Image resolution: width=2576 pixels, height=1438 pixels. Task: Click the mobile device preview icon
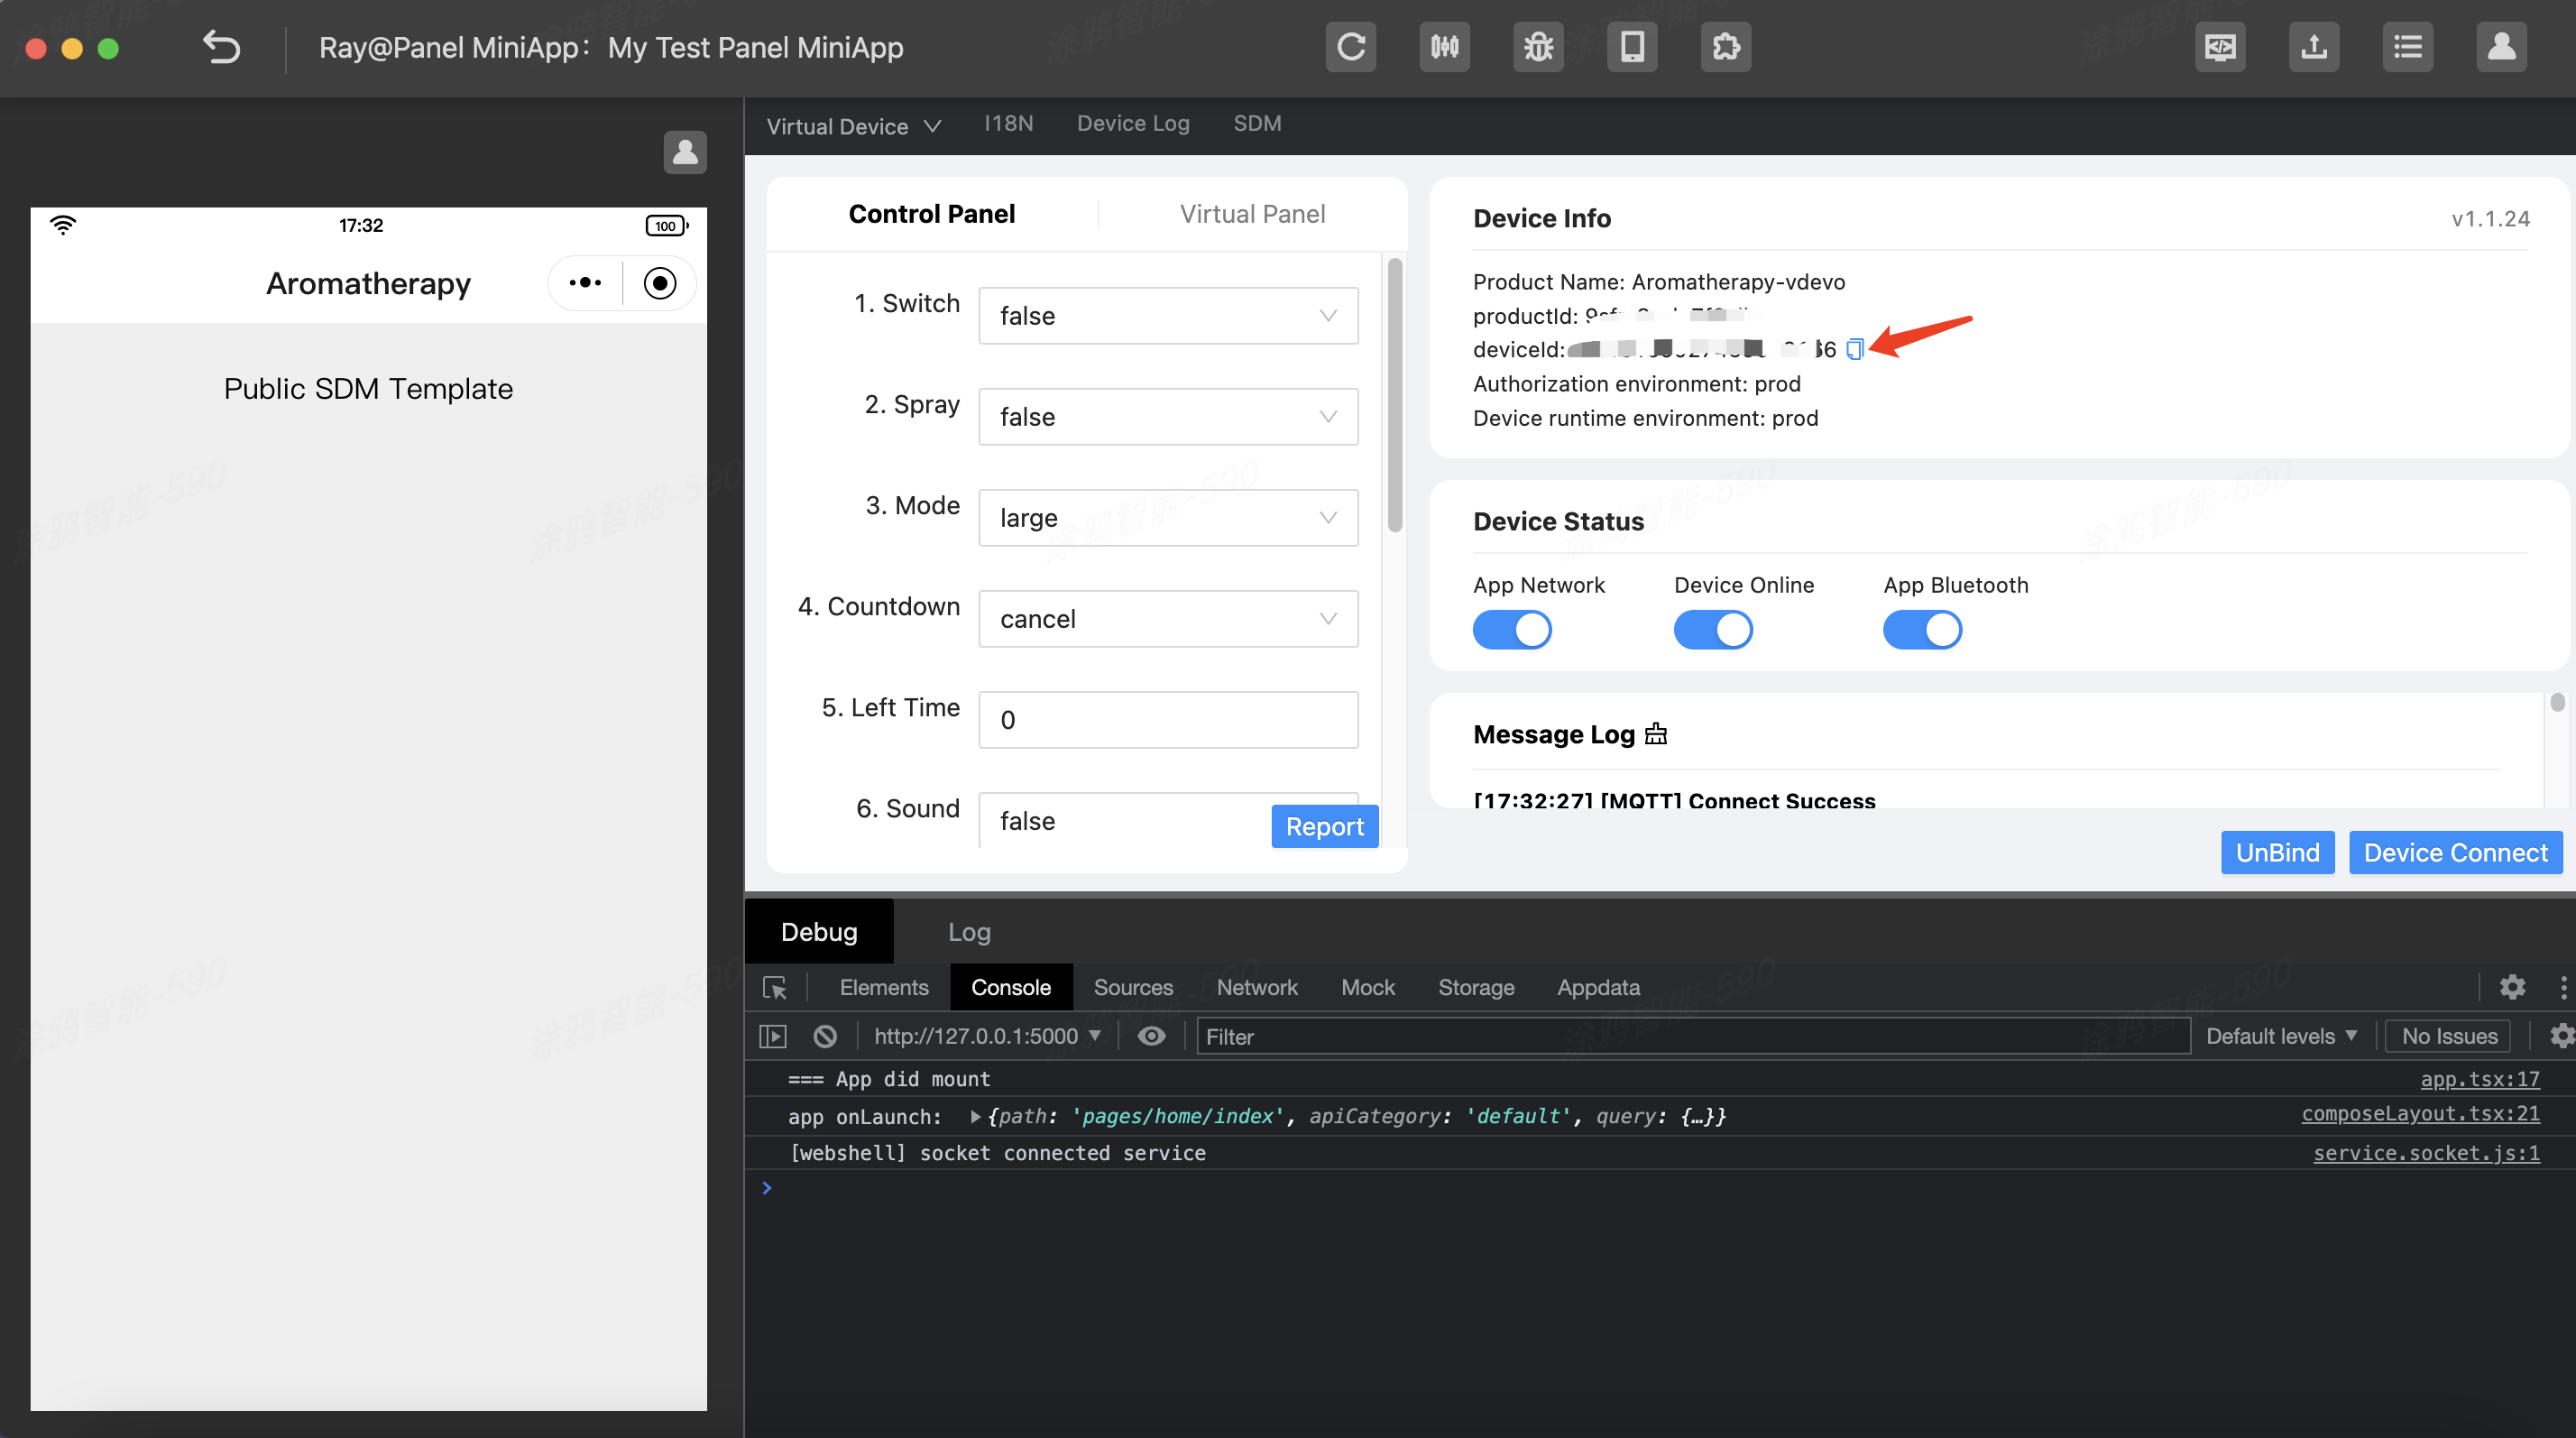click(x=1632, y=47)
